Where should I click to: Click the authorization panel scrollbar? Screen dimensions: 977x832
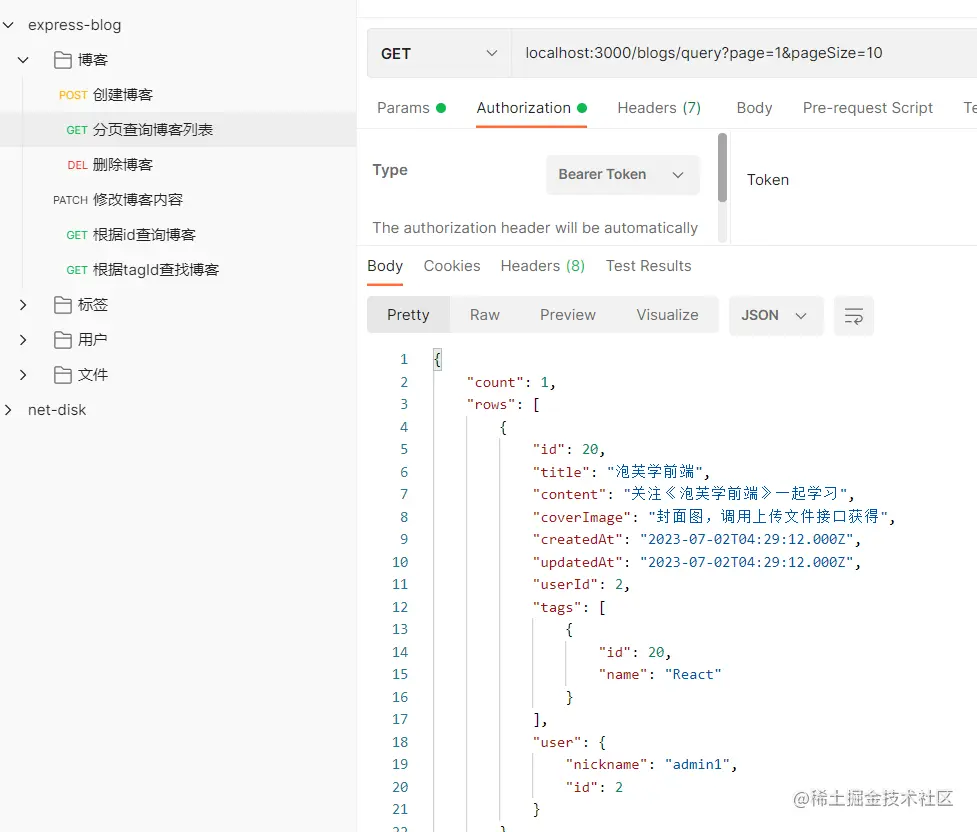coord(722,168)
